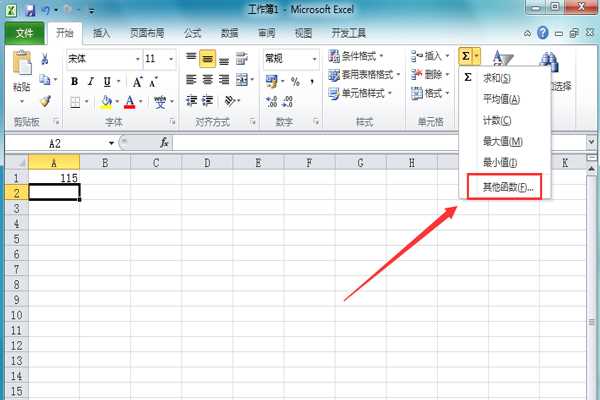Switch to the 页面布局 tab
600x400 pixels.
point(147,33)
